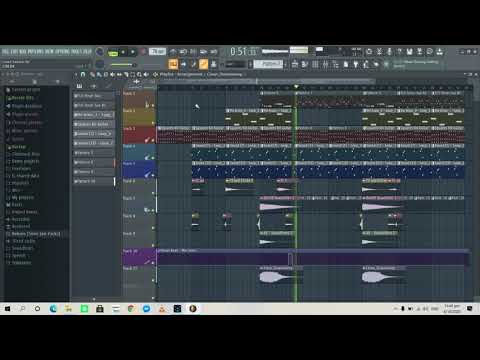This screenshot has height=360, width=480.
Task: Select the playlist select tool
Action: [x=133, y=74]
